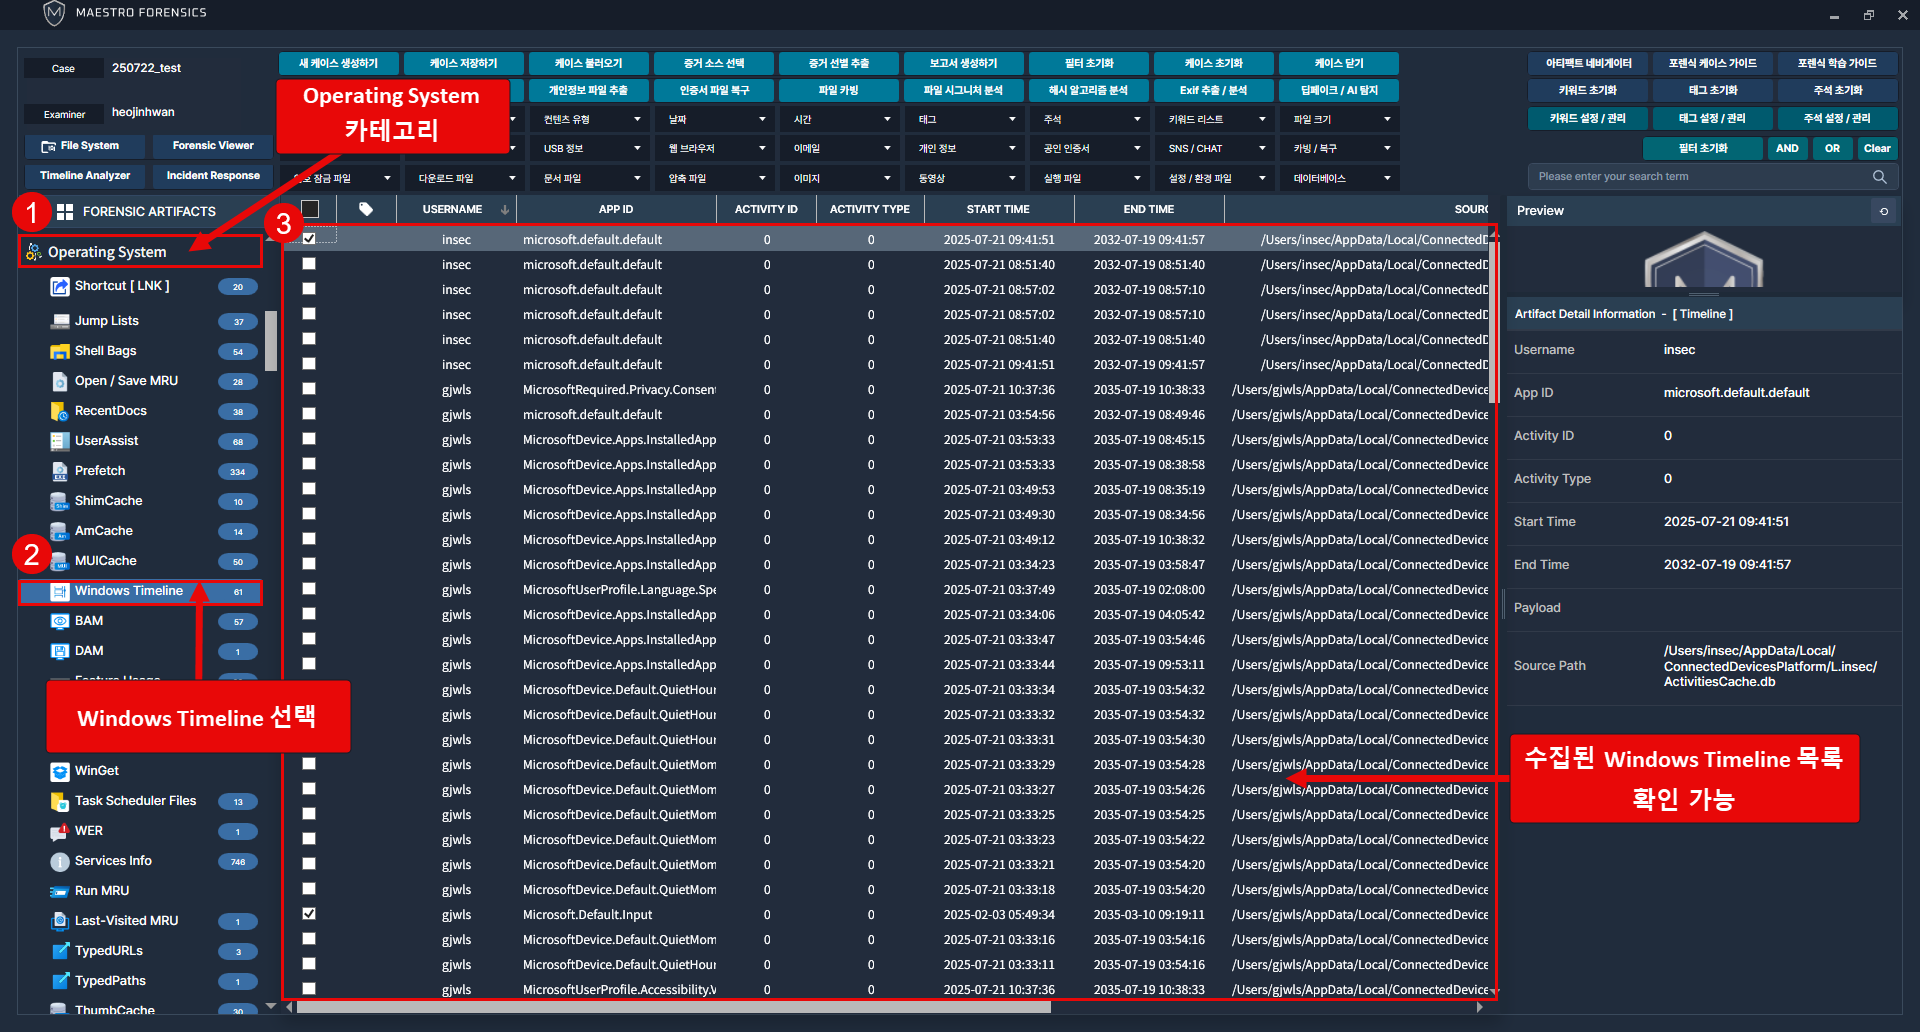This screenshot has height=1032, width=1920.
Task: Open the Timeline Analyzer tab
Action: (x=85, y=176)
